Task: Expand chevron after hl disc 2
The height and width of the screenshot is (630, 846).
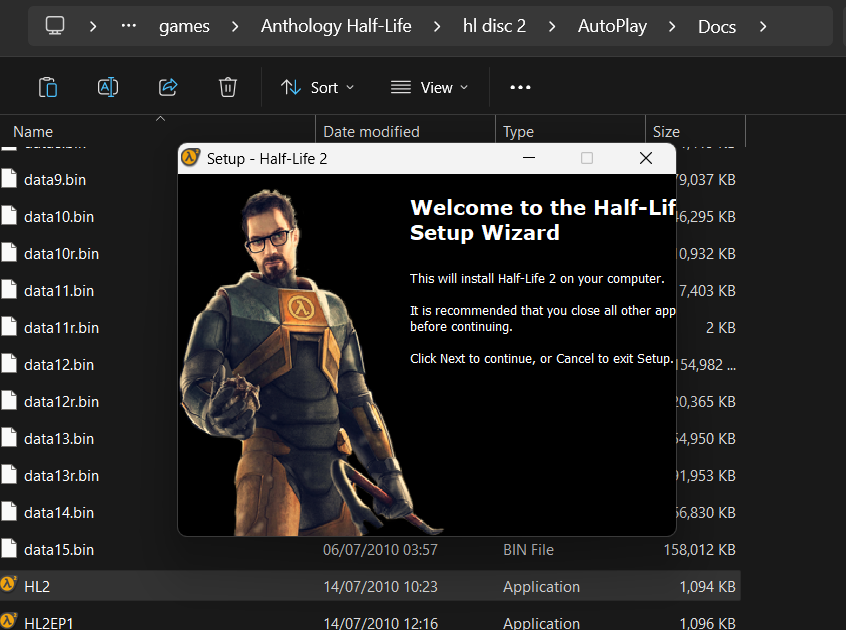Action: pyautogui.click(x=551, y=26)
